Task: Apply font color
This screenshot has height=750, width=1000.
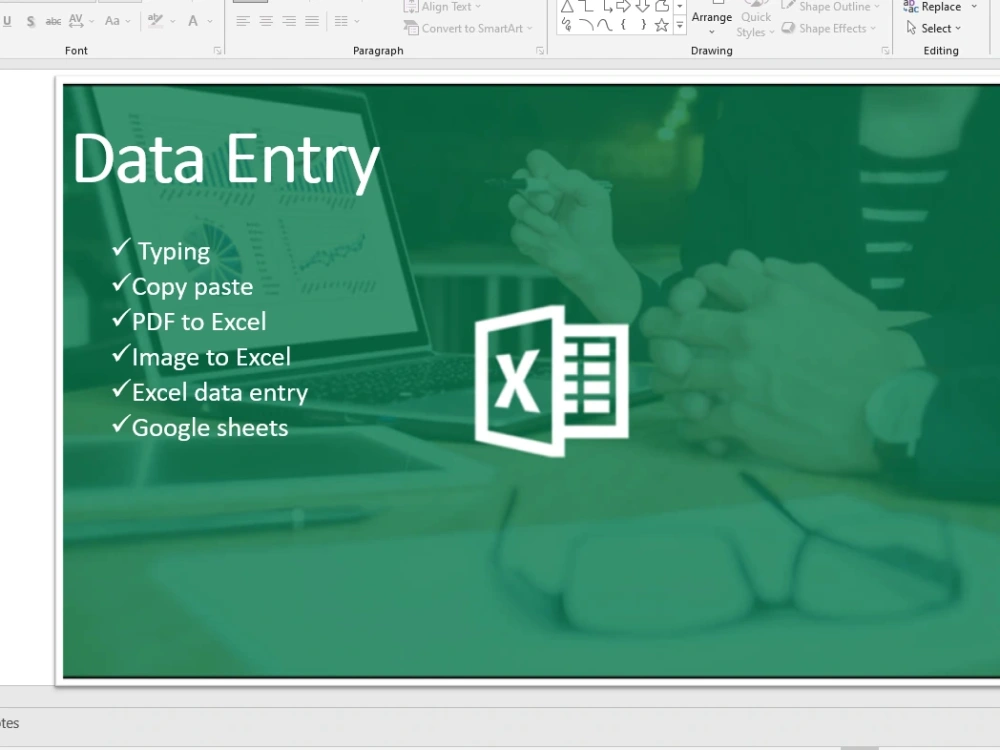Action: (x=193, y=21)
